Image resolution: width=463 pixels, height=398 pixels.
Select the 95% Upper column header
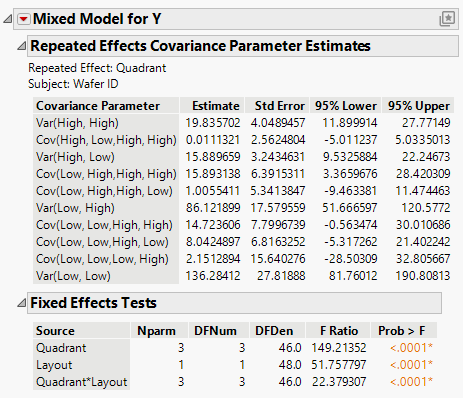point(419,106)
